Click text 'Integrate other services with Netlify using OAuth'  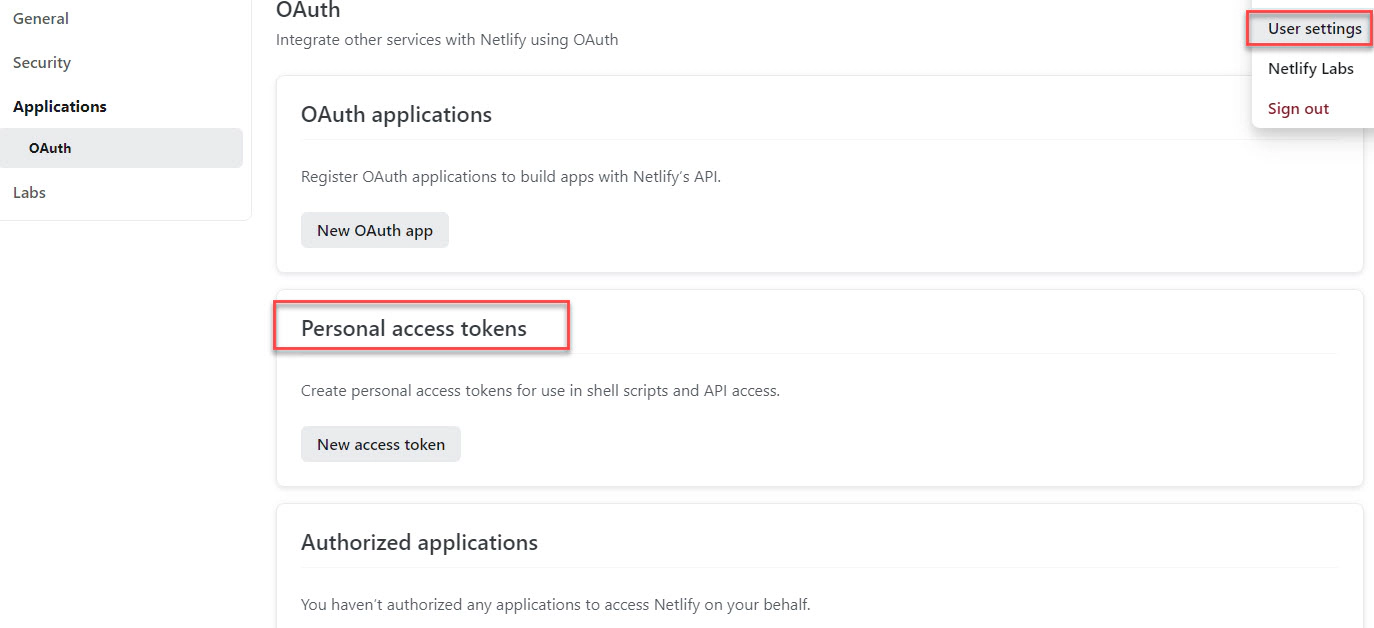447,40
